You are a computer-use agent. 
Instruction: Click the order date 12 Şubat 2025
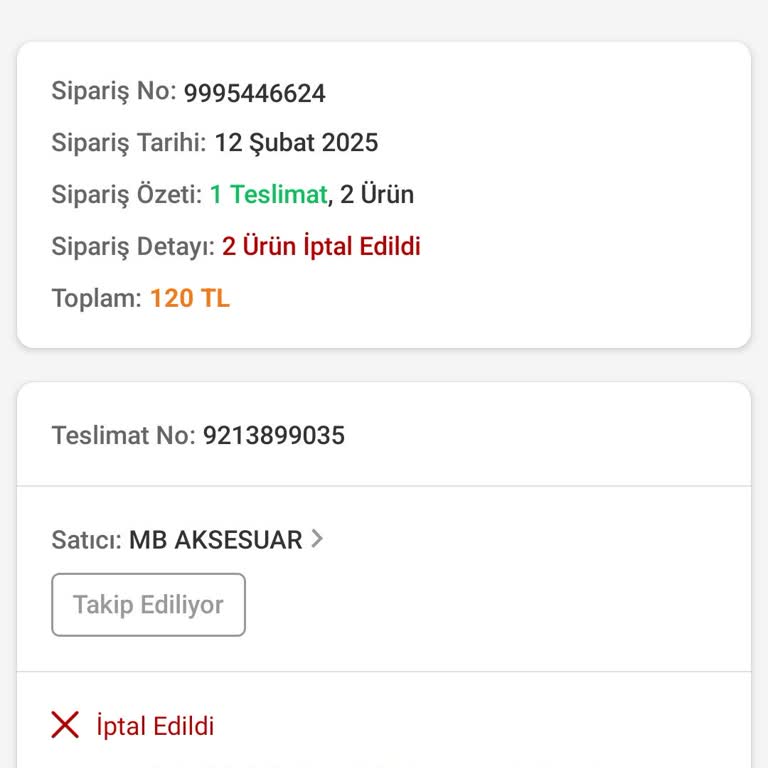[296, 142]
